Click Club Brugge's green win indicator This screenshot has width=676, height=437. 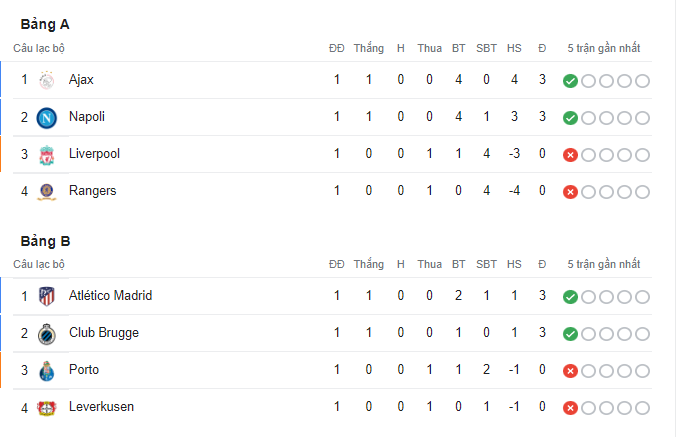(570, 334)
